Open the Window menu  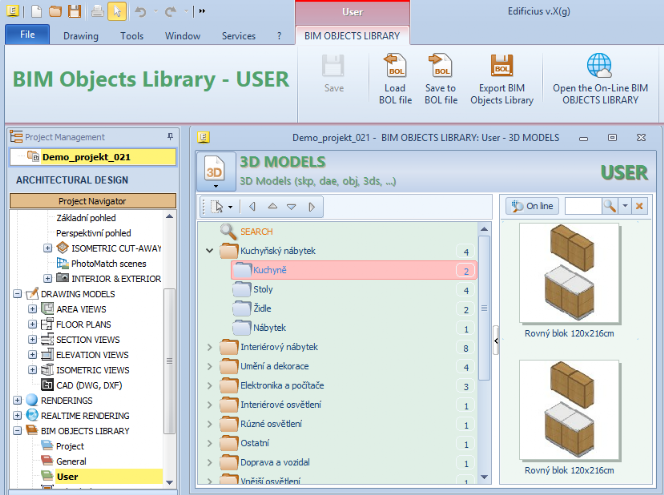183,36
